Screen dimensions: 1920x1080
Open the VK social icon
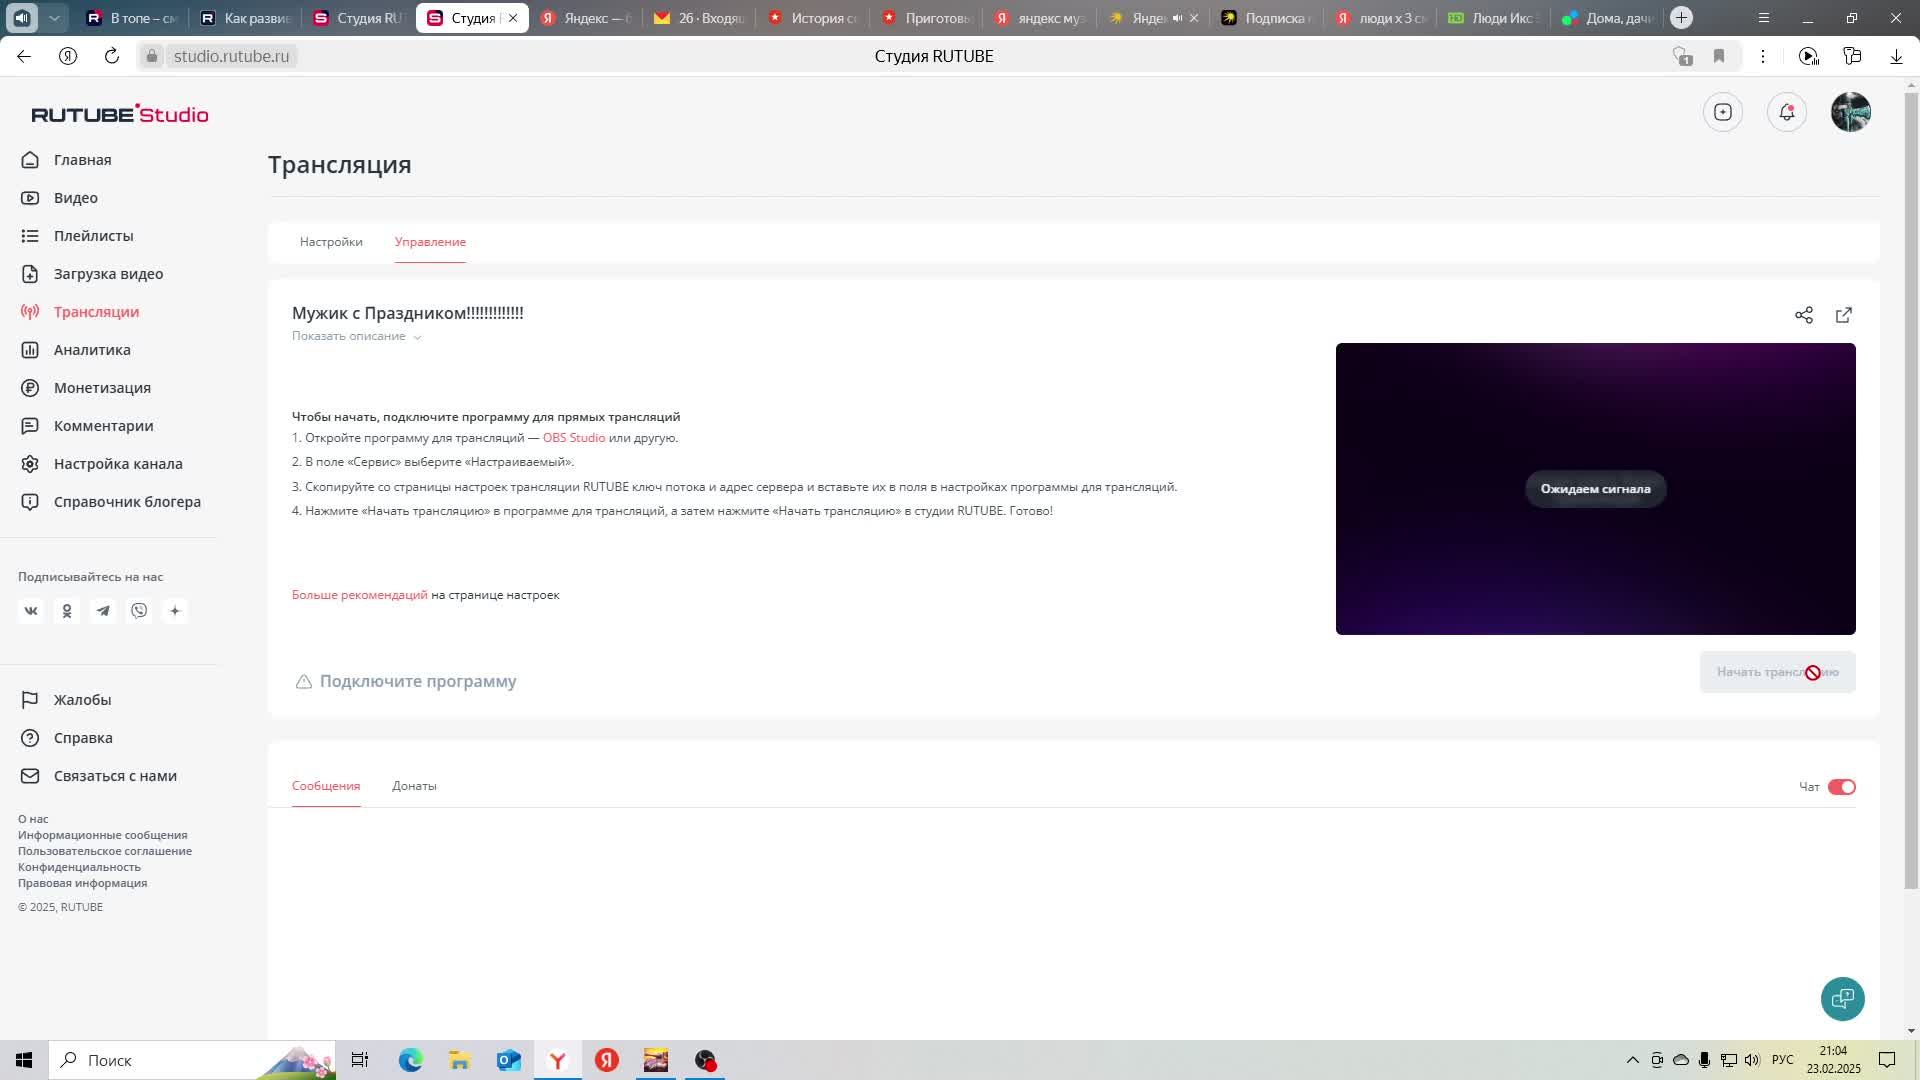pyautogui.click(x=31, y=611)
